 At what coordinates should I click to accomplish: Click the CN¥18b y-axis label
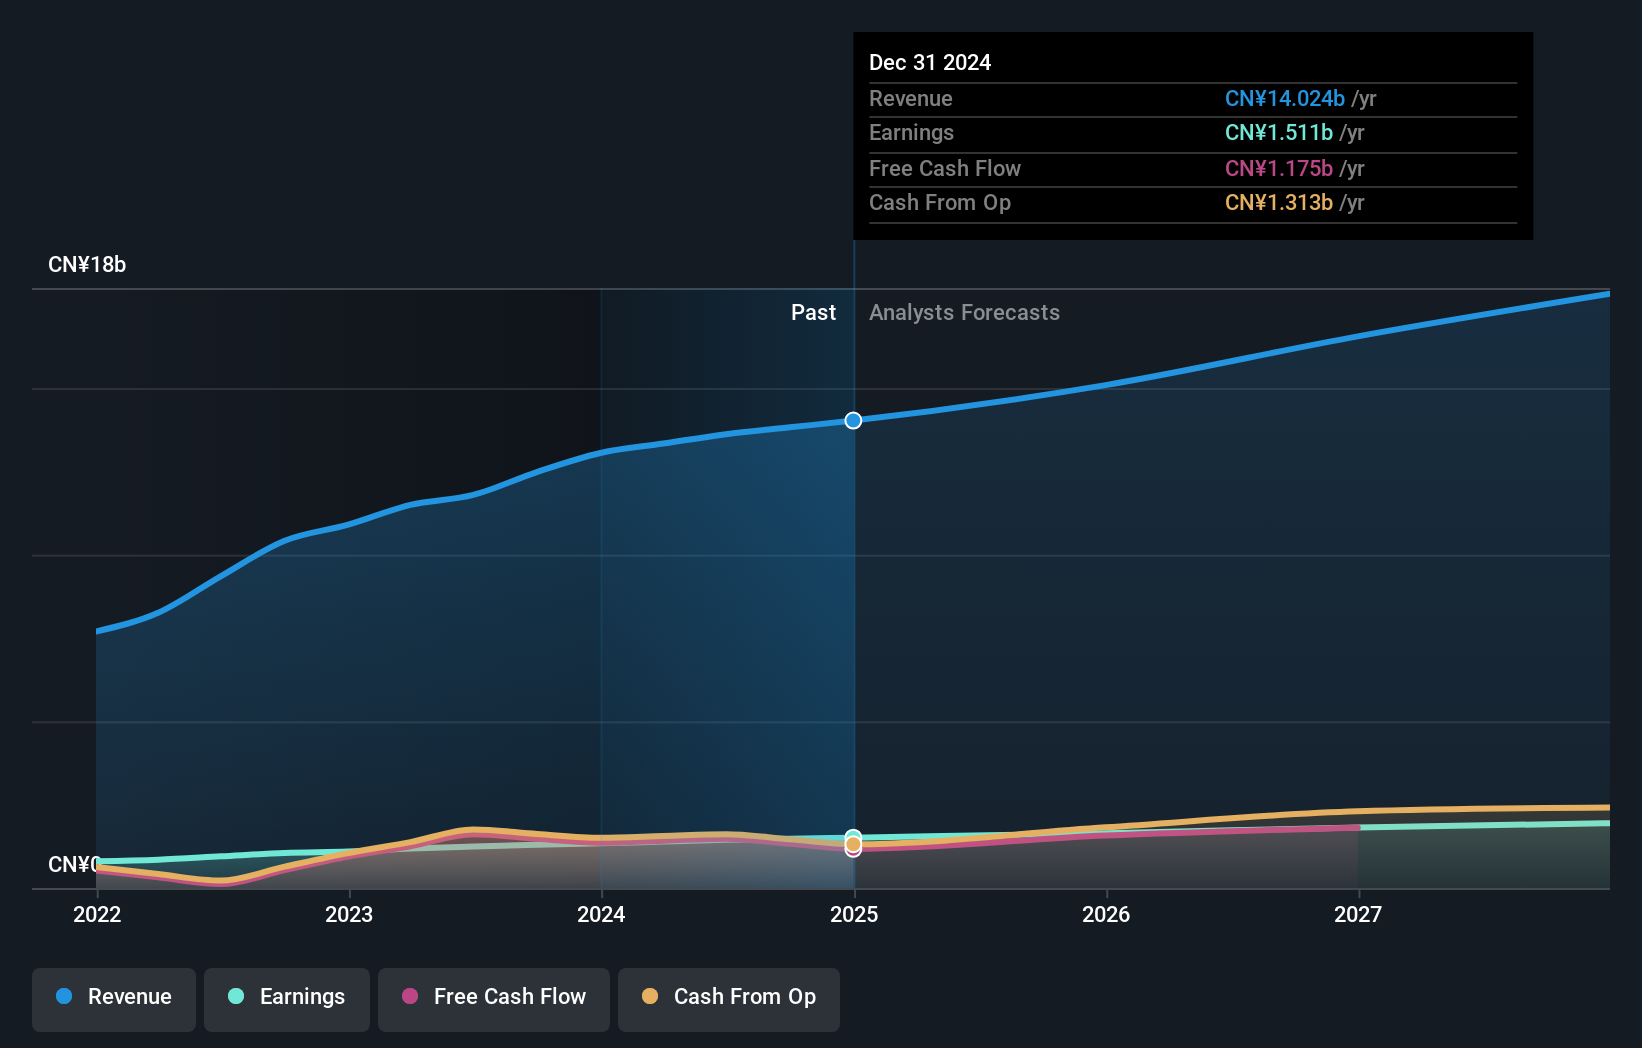pyautogui.click(x=87, y=265)
